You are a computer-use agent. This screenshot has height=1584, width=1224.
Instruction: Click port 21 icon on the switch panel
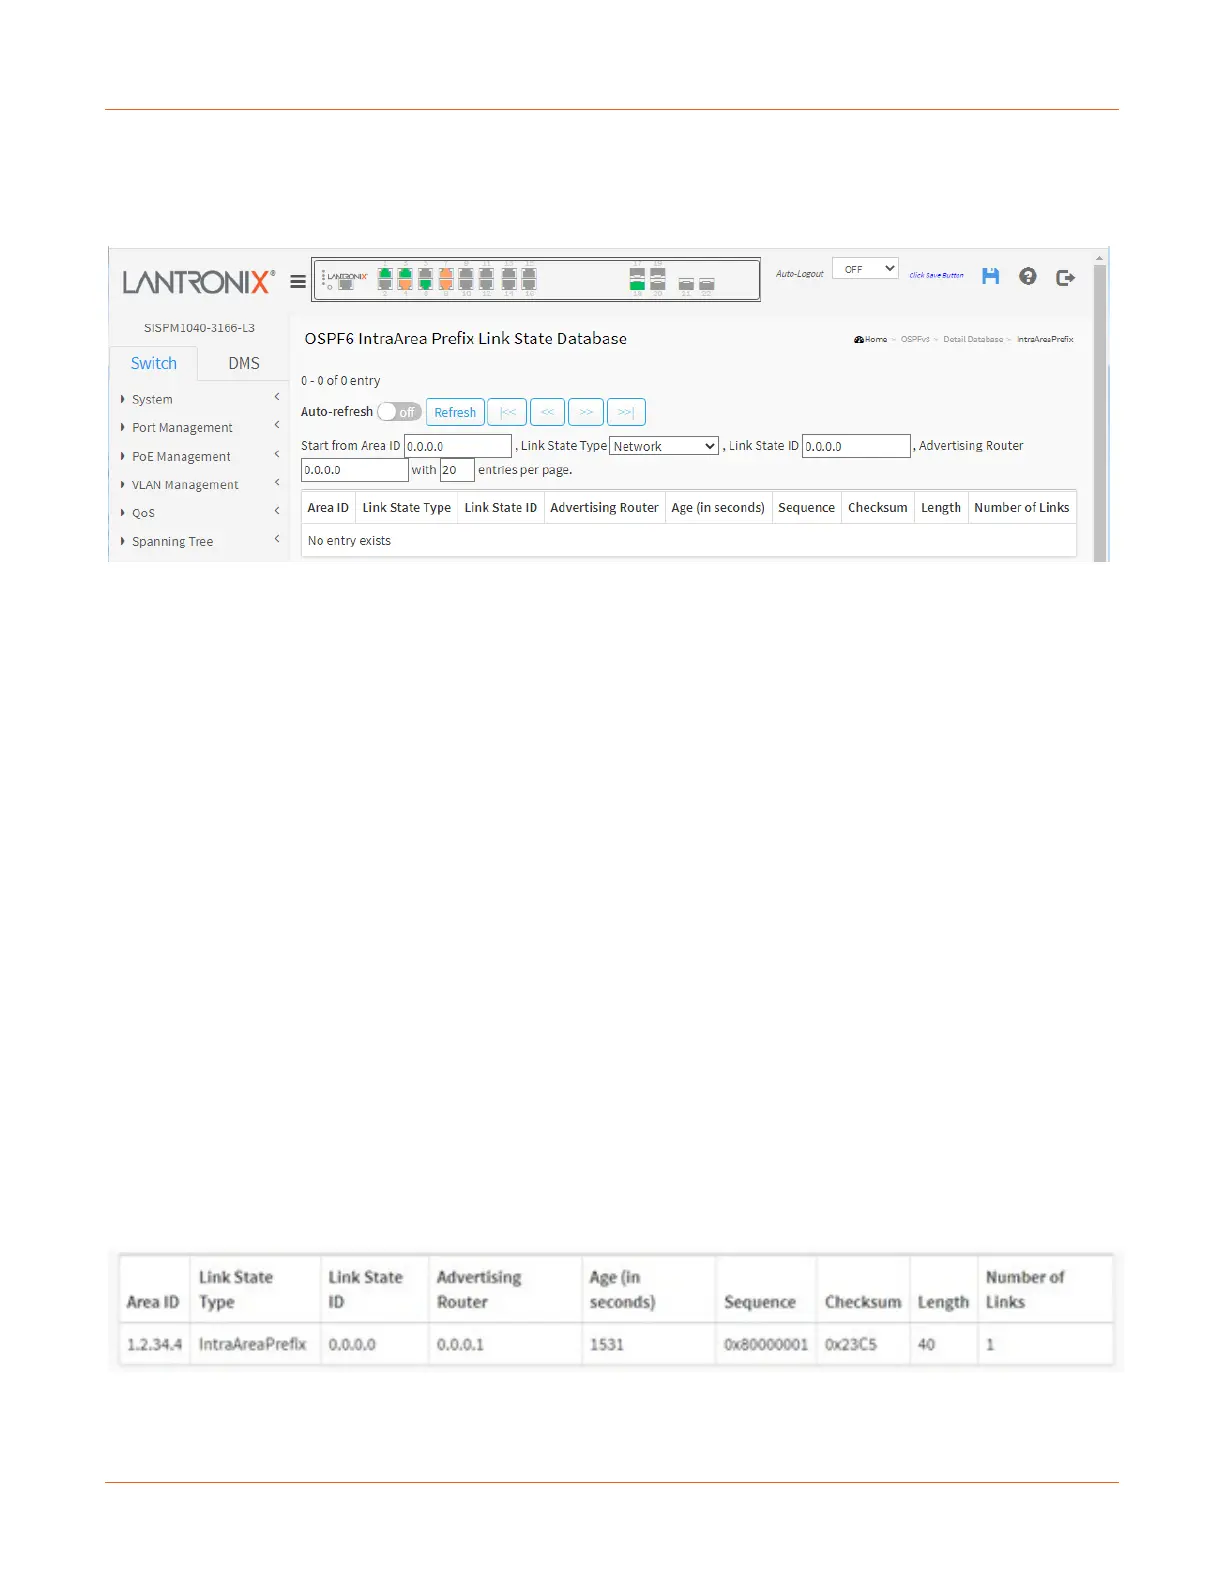686,284
